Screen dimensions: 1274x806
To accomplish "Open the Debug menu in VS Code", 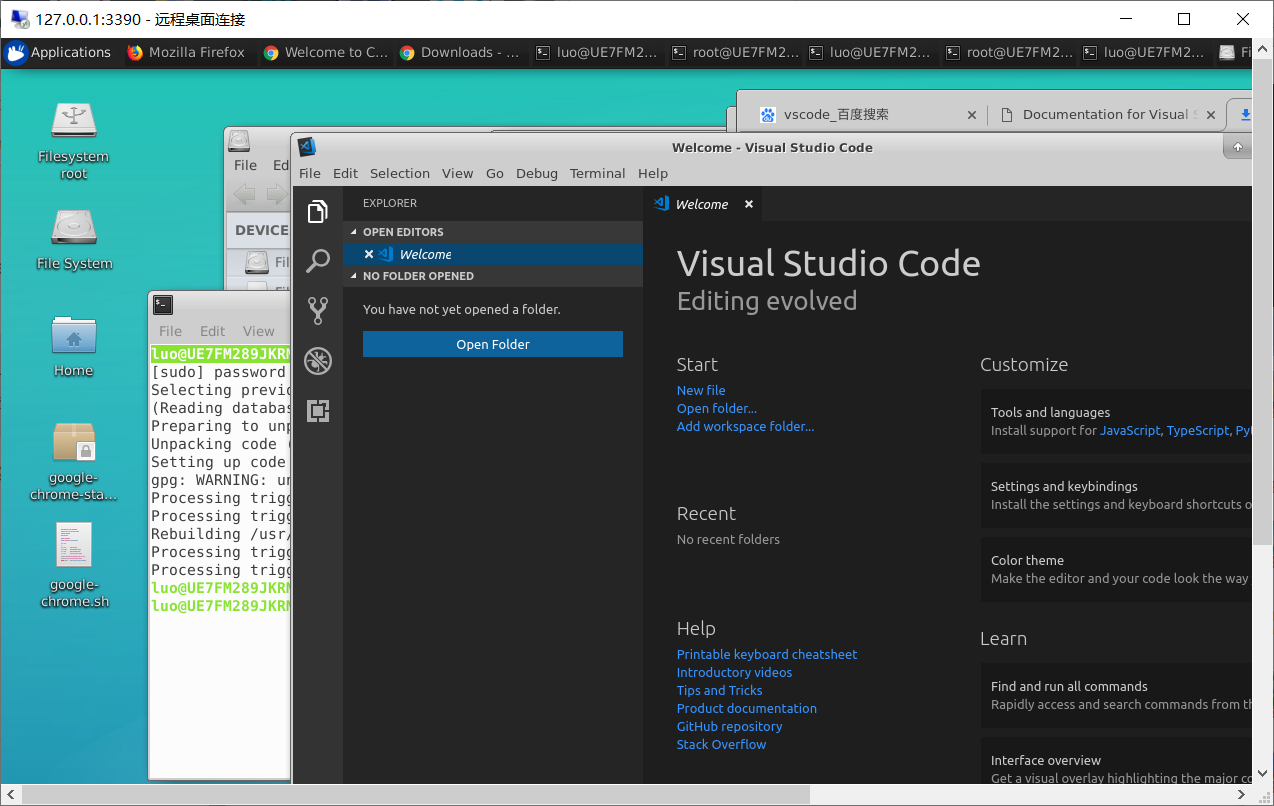I will pyautogui.click(x=537, y=173).
